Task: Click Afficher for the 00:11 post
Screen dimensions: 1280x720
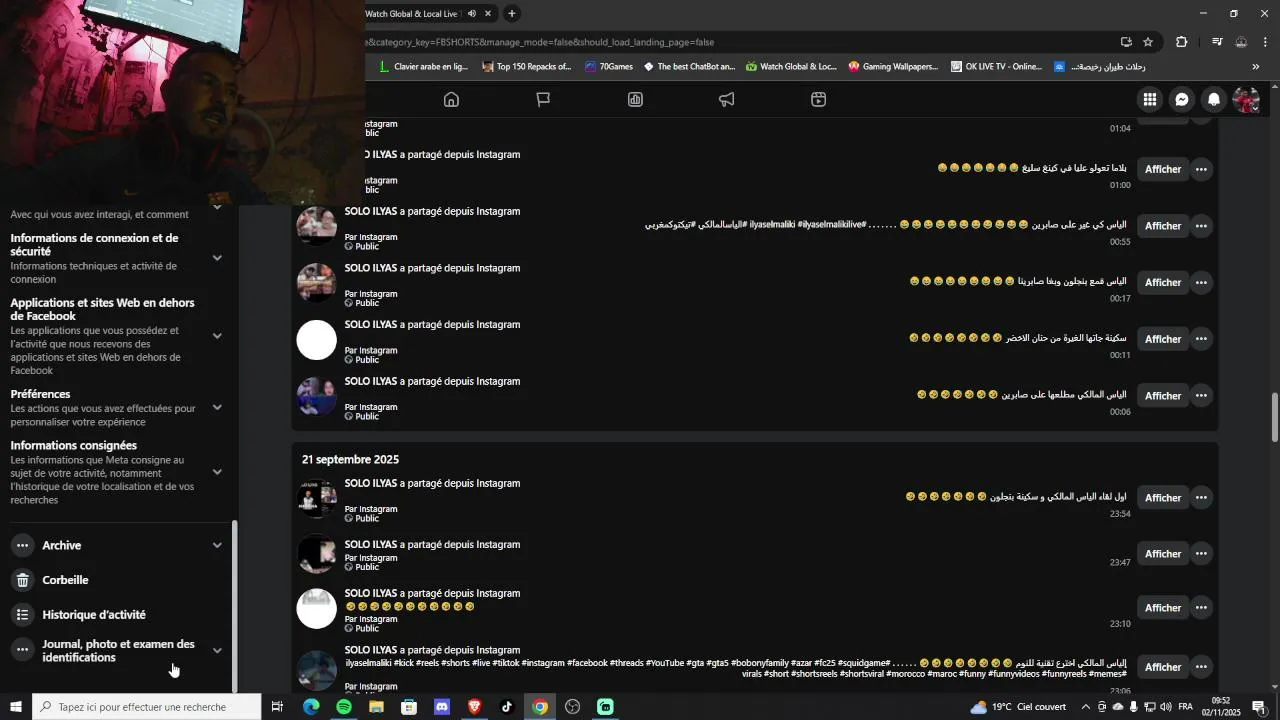Action: tap(1163, 339)
